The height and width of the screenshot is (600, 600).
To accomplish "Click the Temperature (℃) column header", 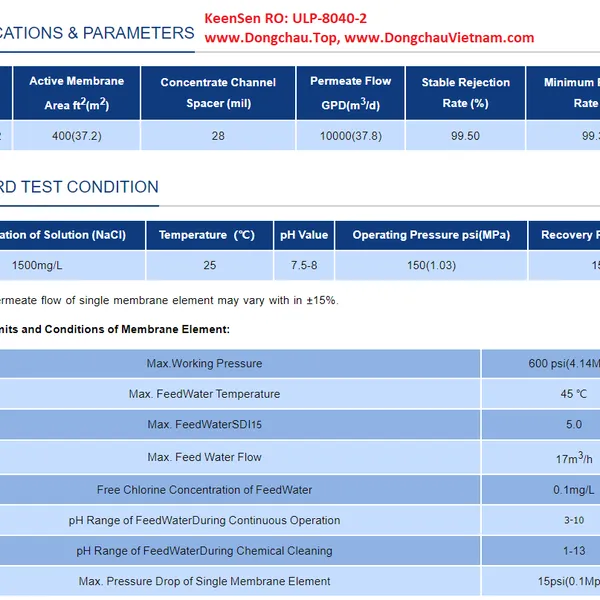I will pos(210,235).
